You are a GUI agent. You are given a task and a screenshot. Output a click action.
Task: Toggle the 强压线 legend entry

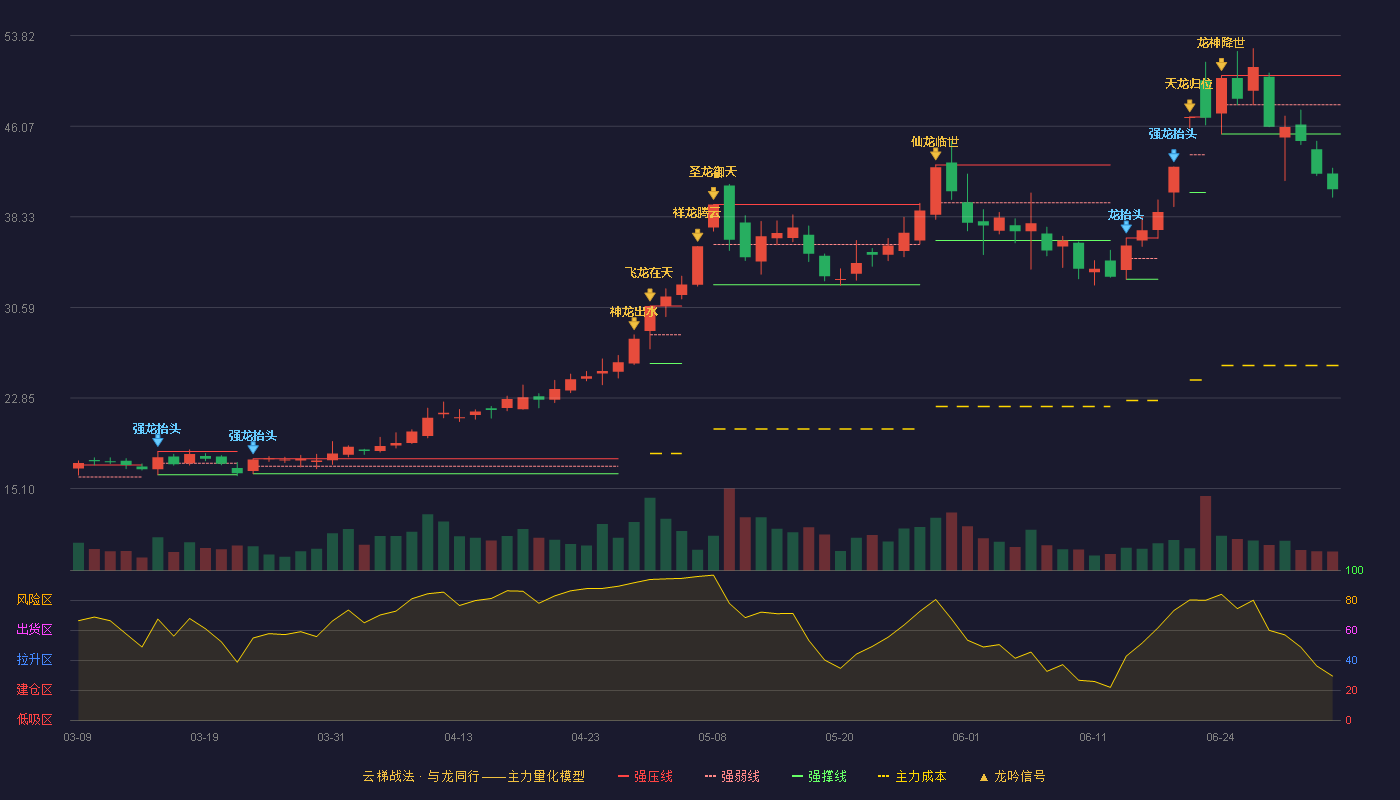[646, 776]
